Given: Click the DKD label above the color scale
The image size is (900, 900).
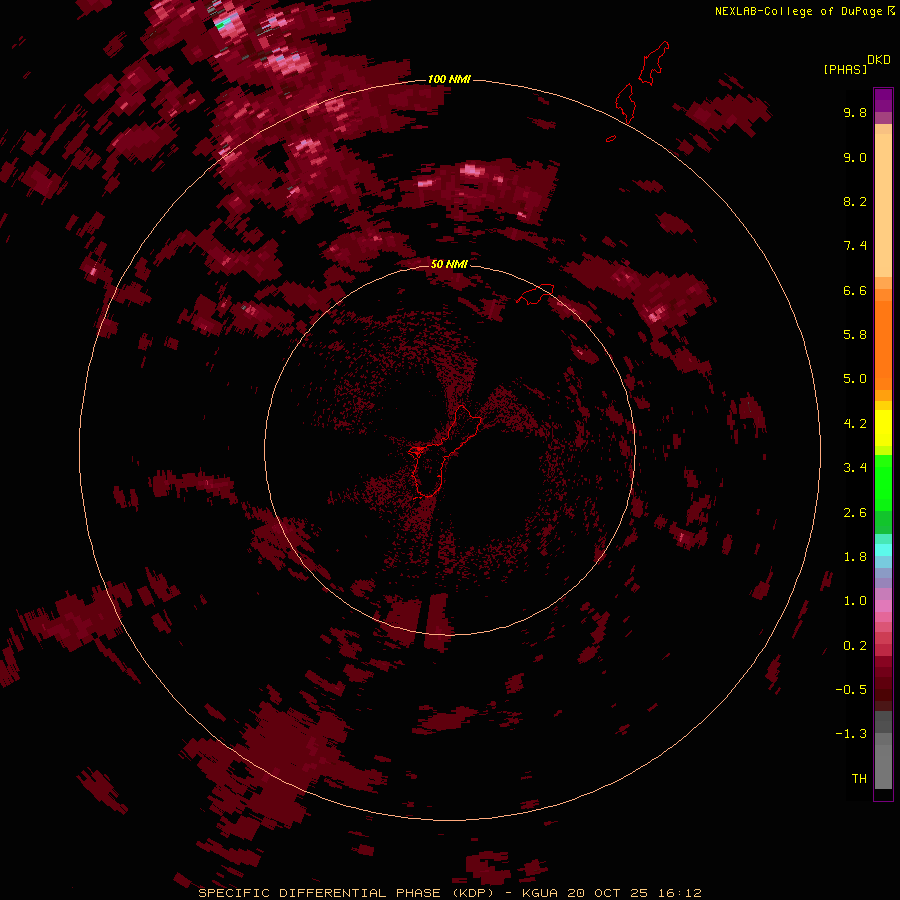Looking at the screenshot, I should (x=879, y=60).
